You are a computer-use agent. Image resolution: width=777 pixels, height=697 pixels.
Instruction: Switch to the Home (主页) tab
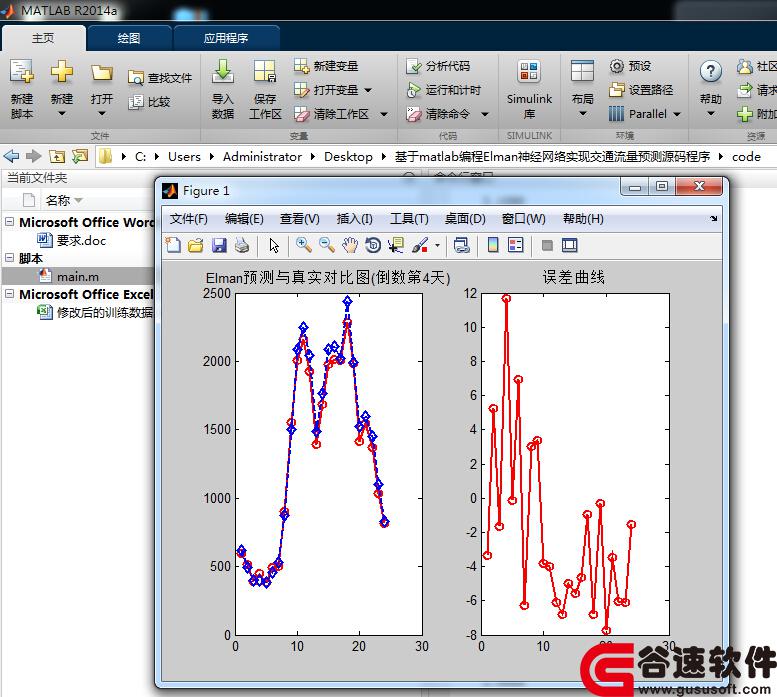tap(43, 38)
